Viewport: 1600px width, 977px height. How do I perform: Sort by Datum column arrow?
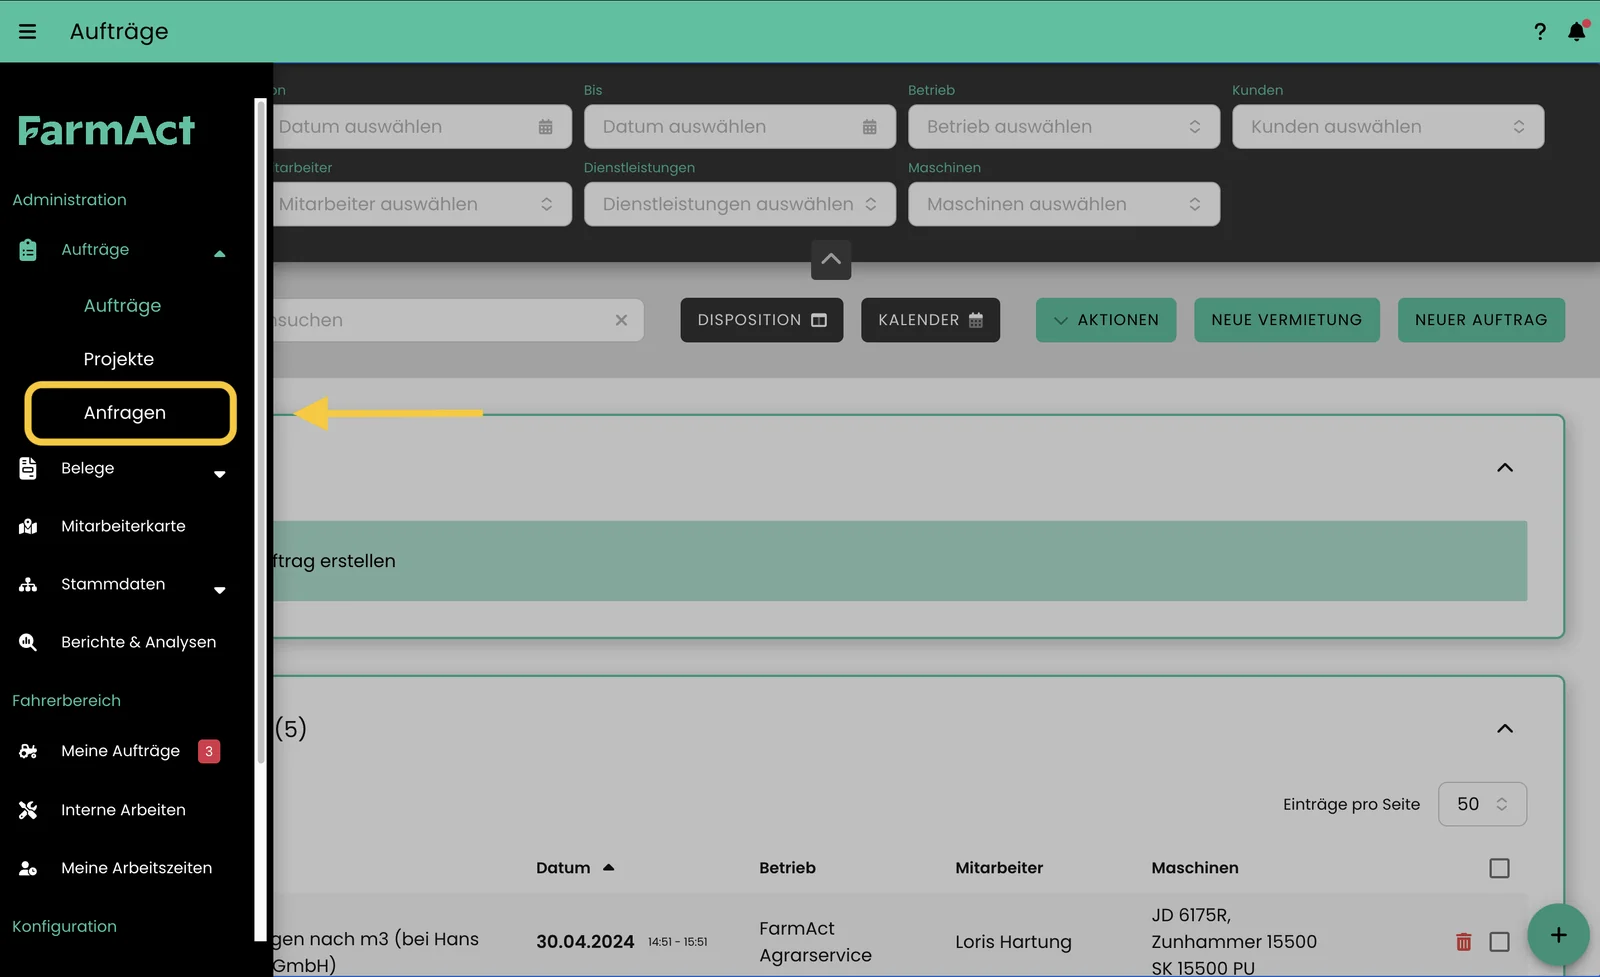(x=608, y=868)
